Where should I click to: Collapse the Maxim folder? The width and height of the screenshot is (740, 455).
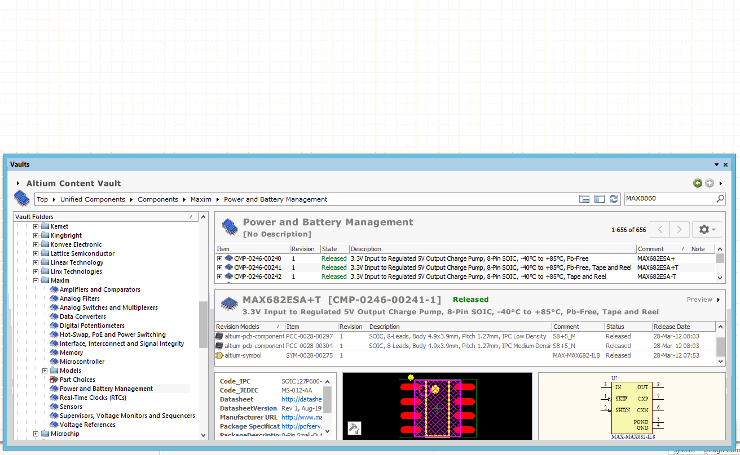point(35,280)
